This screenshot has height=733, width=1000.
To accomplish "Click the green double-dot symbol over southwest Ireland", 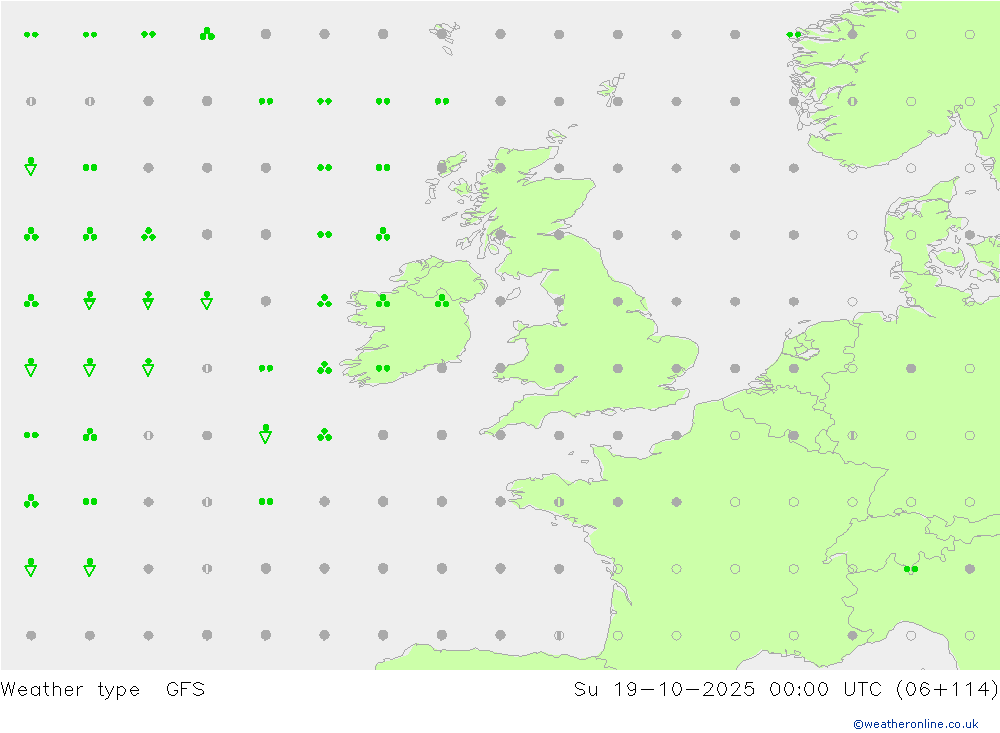I will (383, 368).
